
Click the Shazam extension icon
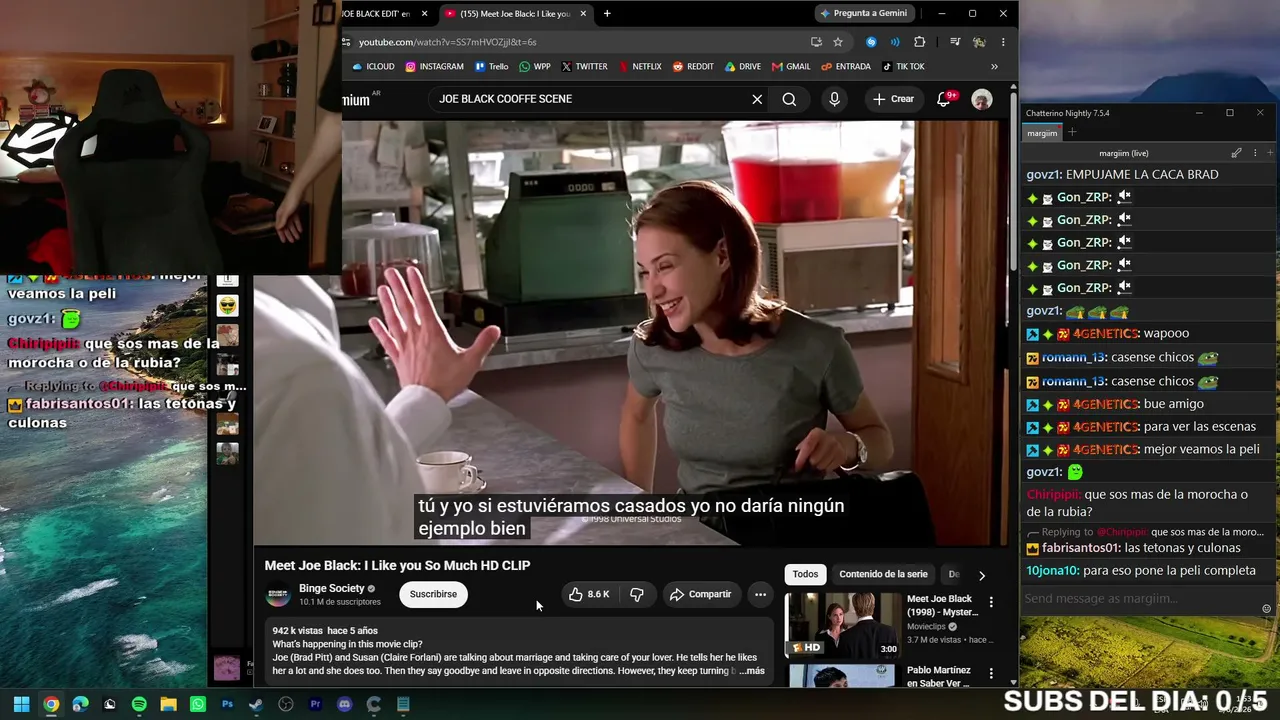click(x=871, y=42)
